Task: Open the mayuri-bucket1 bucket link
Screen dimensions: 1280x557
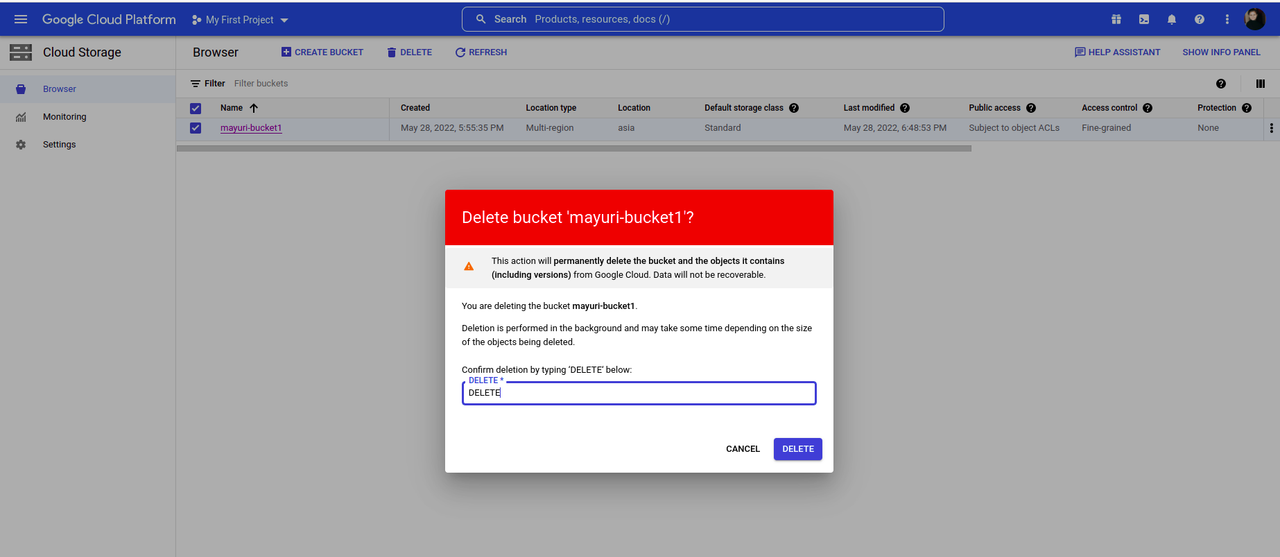Action: click(251, 128)
